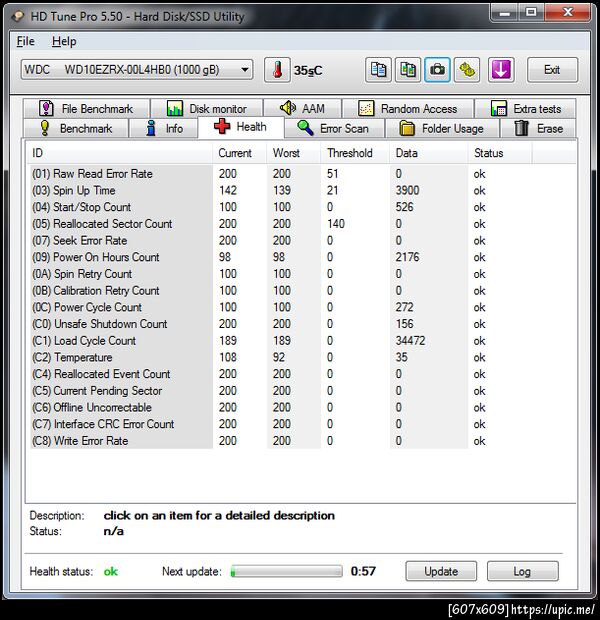Sort by ID column header
Viewport: 600px width, 620px height.
(x=120, y=153)
